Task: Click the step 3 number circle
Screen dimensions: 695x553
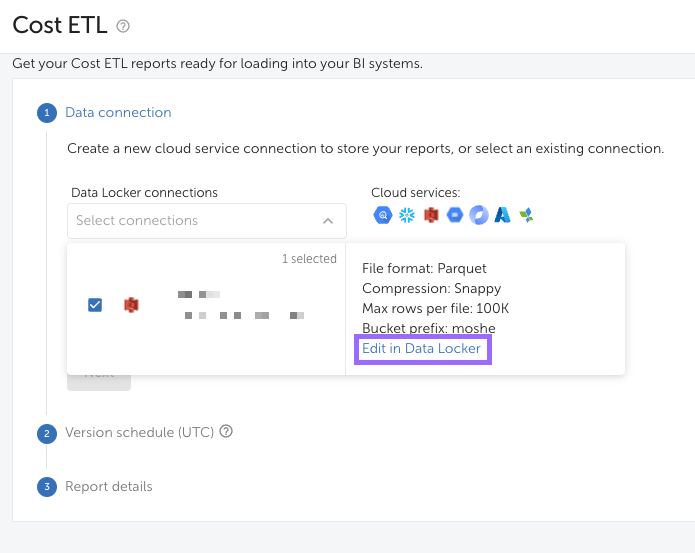Action: click(x=46, y=487)
